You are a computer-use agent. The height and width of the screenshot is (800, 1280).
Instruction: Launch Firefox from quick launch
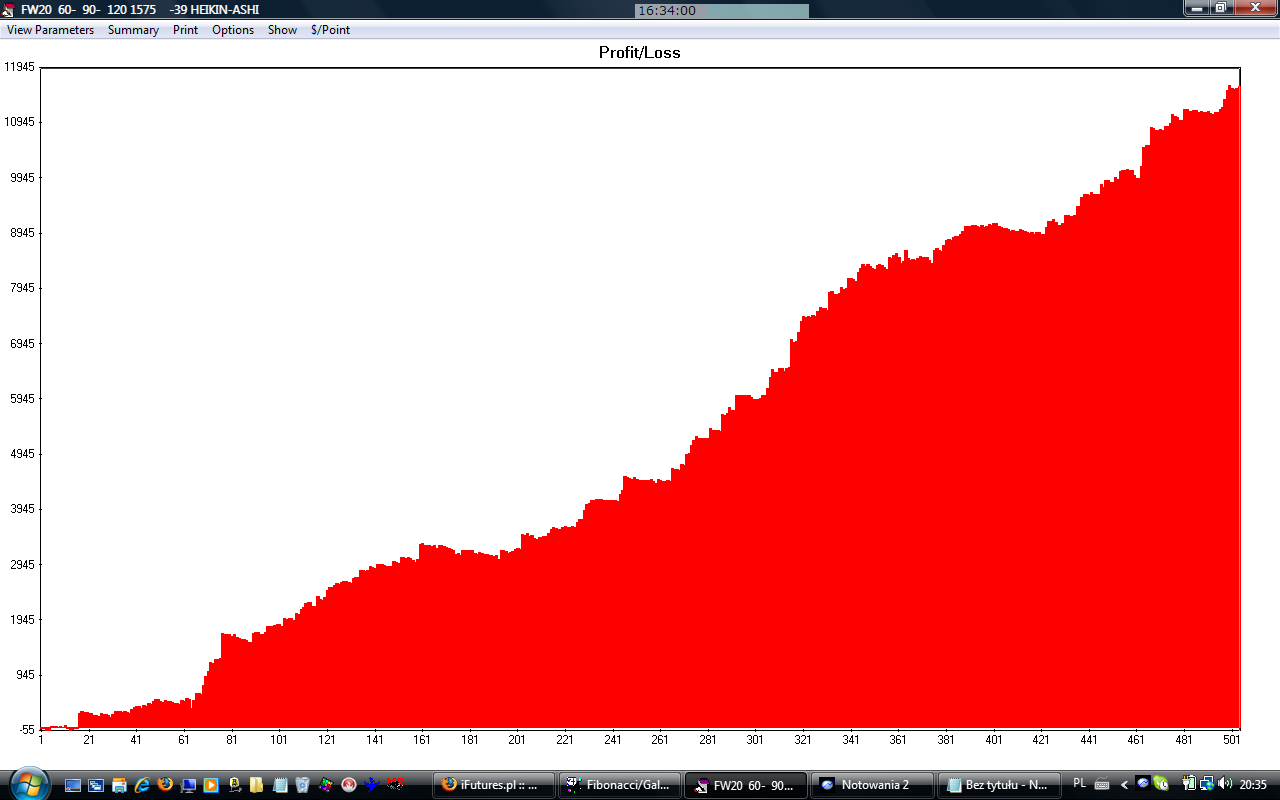click(165, 785)
